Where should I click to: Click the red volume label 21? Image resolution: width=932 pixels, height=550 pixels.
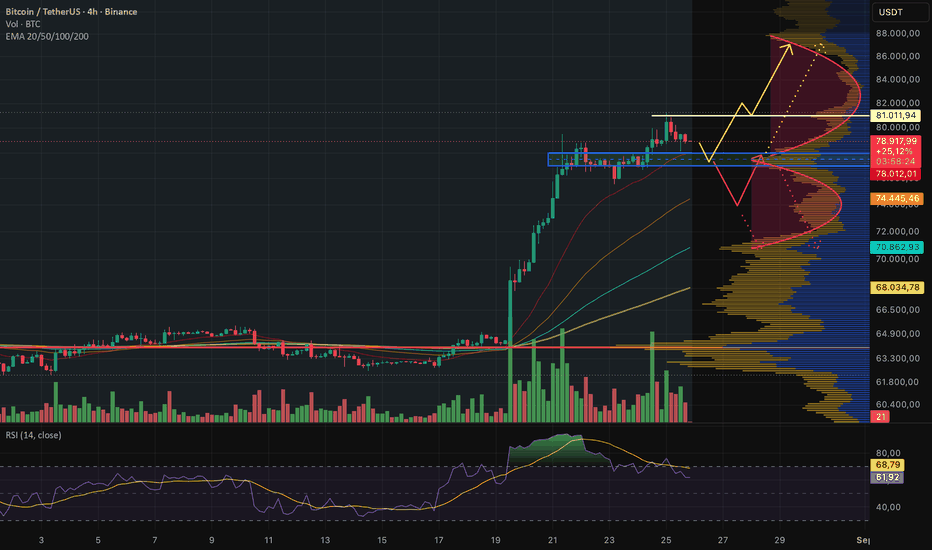tap(880, 417)
